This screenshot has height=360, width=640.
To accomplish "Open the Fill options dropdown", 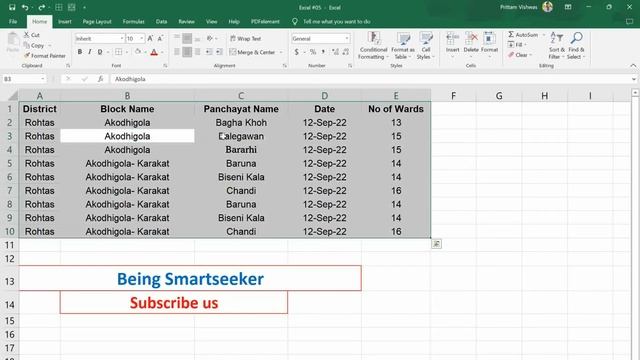I will pyautogui.click(x=518, y=44).
